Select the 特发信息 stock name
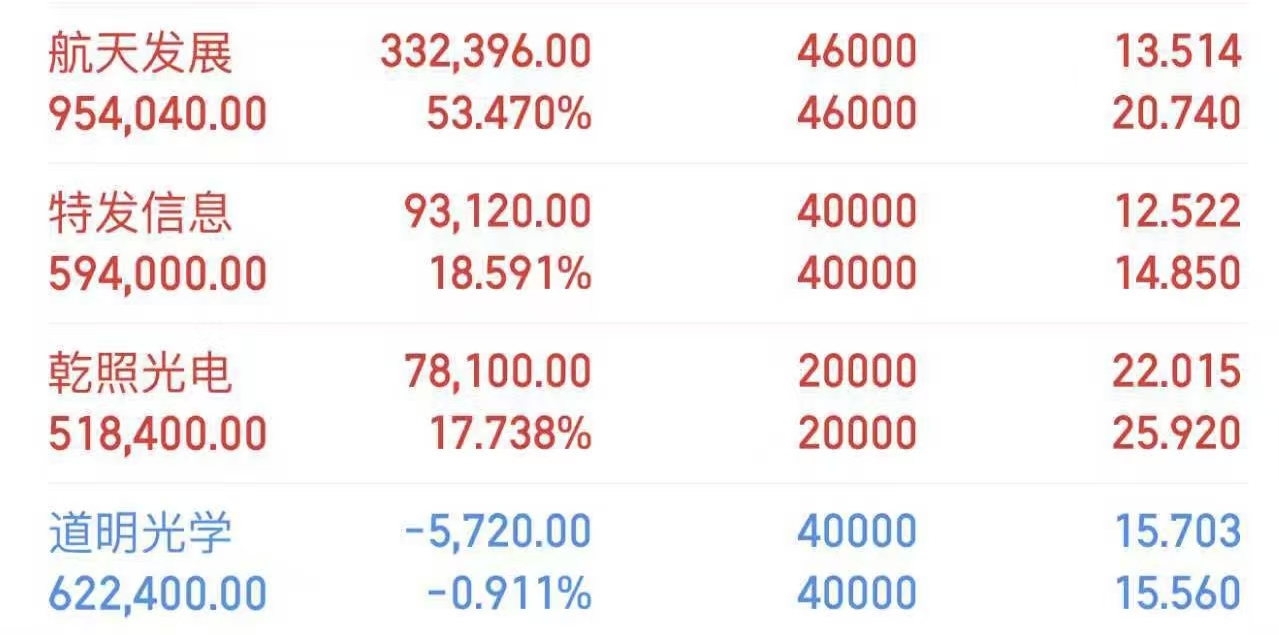Screen dimensions: 1279x635 tap(141, 213)
